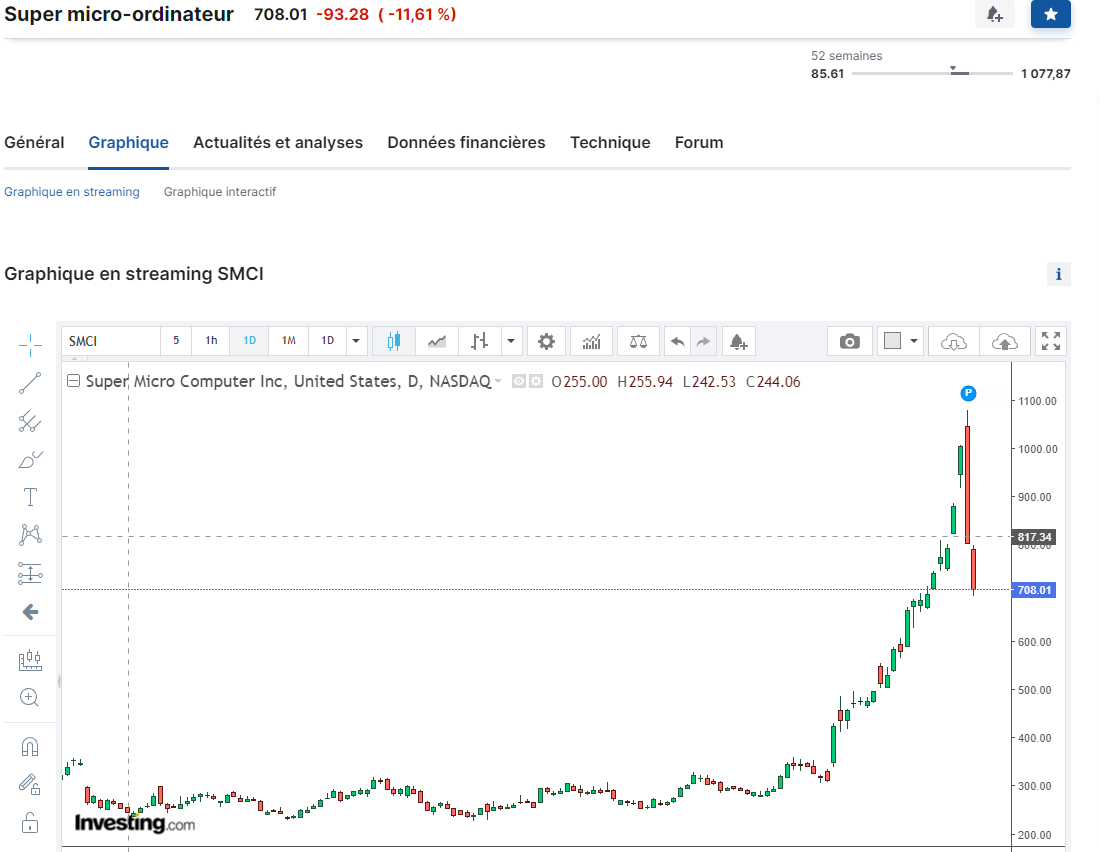Click the Graphique en streaming SMCI heading
This screenshot has height=852, width=1100.
(134, 274)
